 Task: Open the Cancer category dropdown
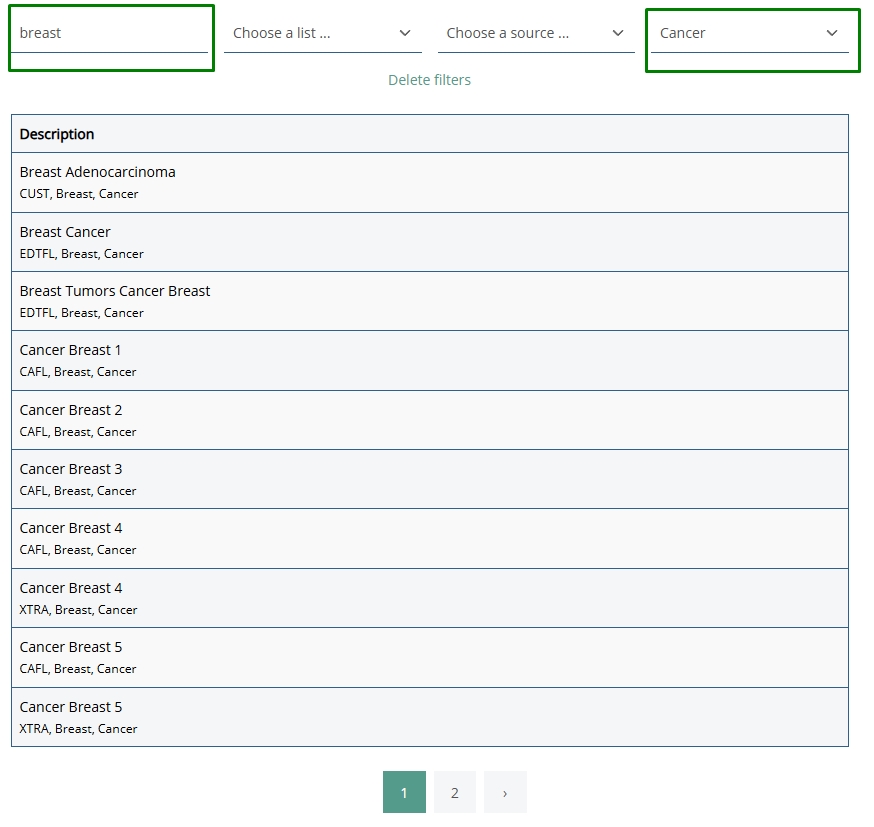tap(749, 33)
